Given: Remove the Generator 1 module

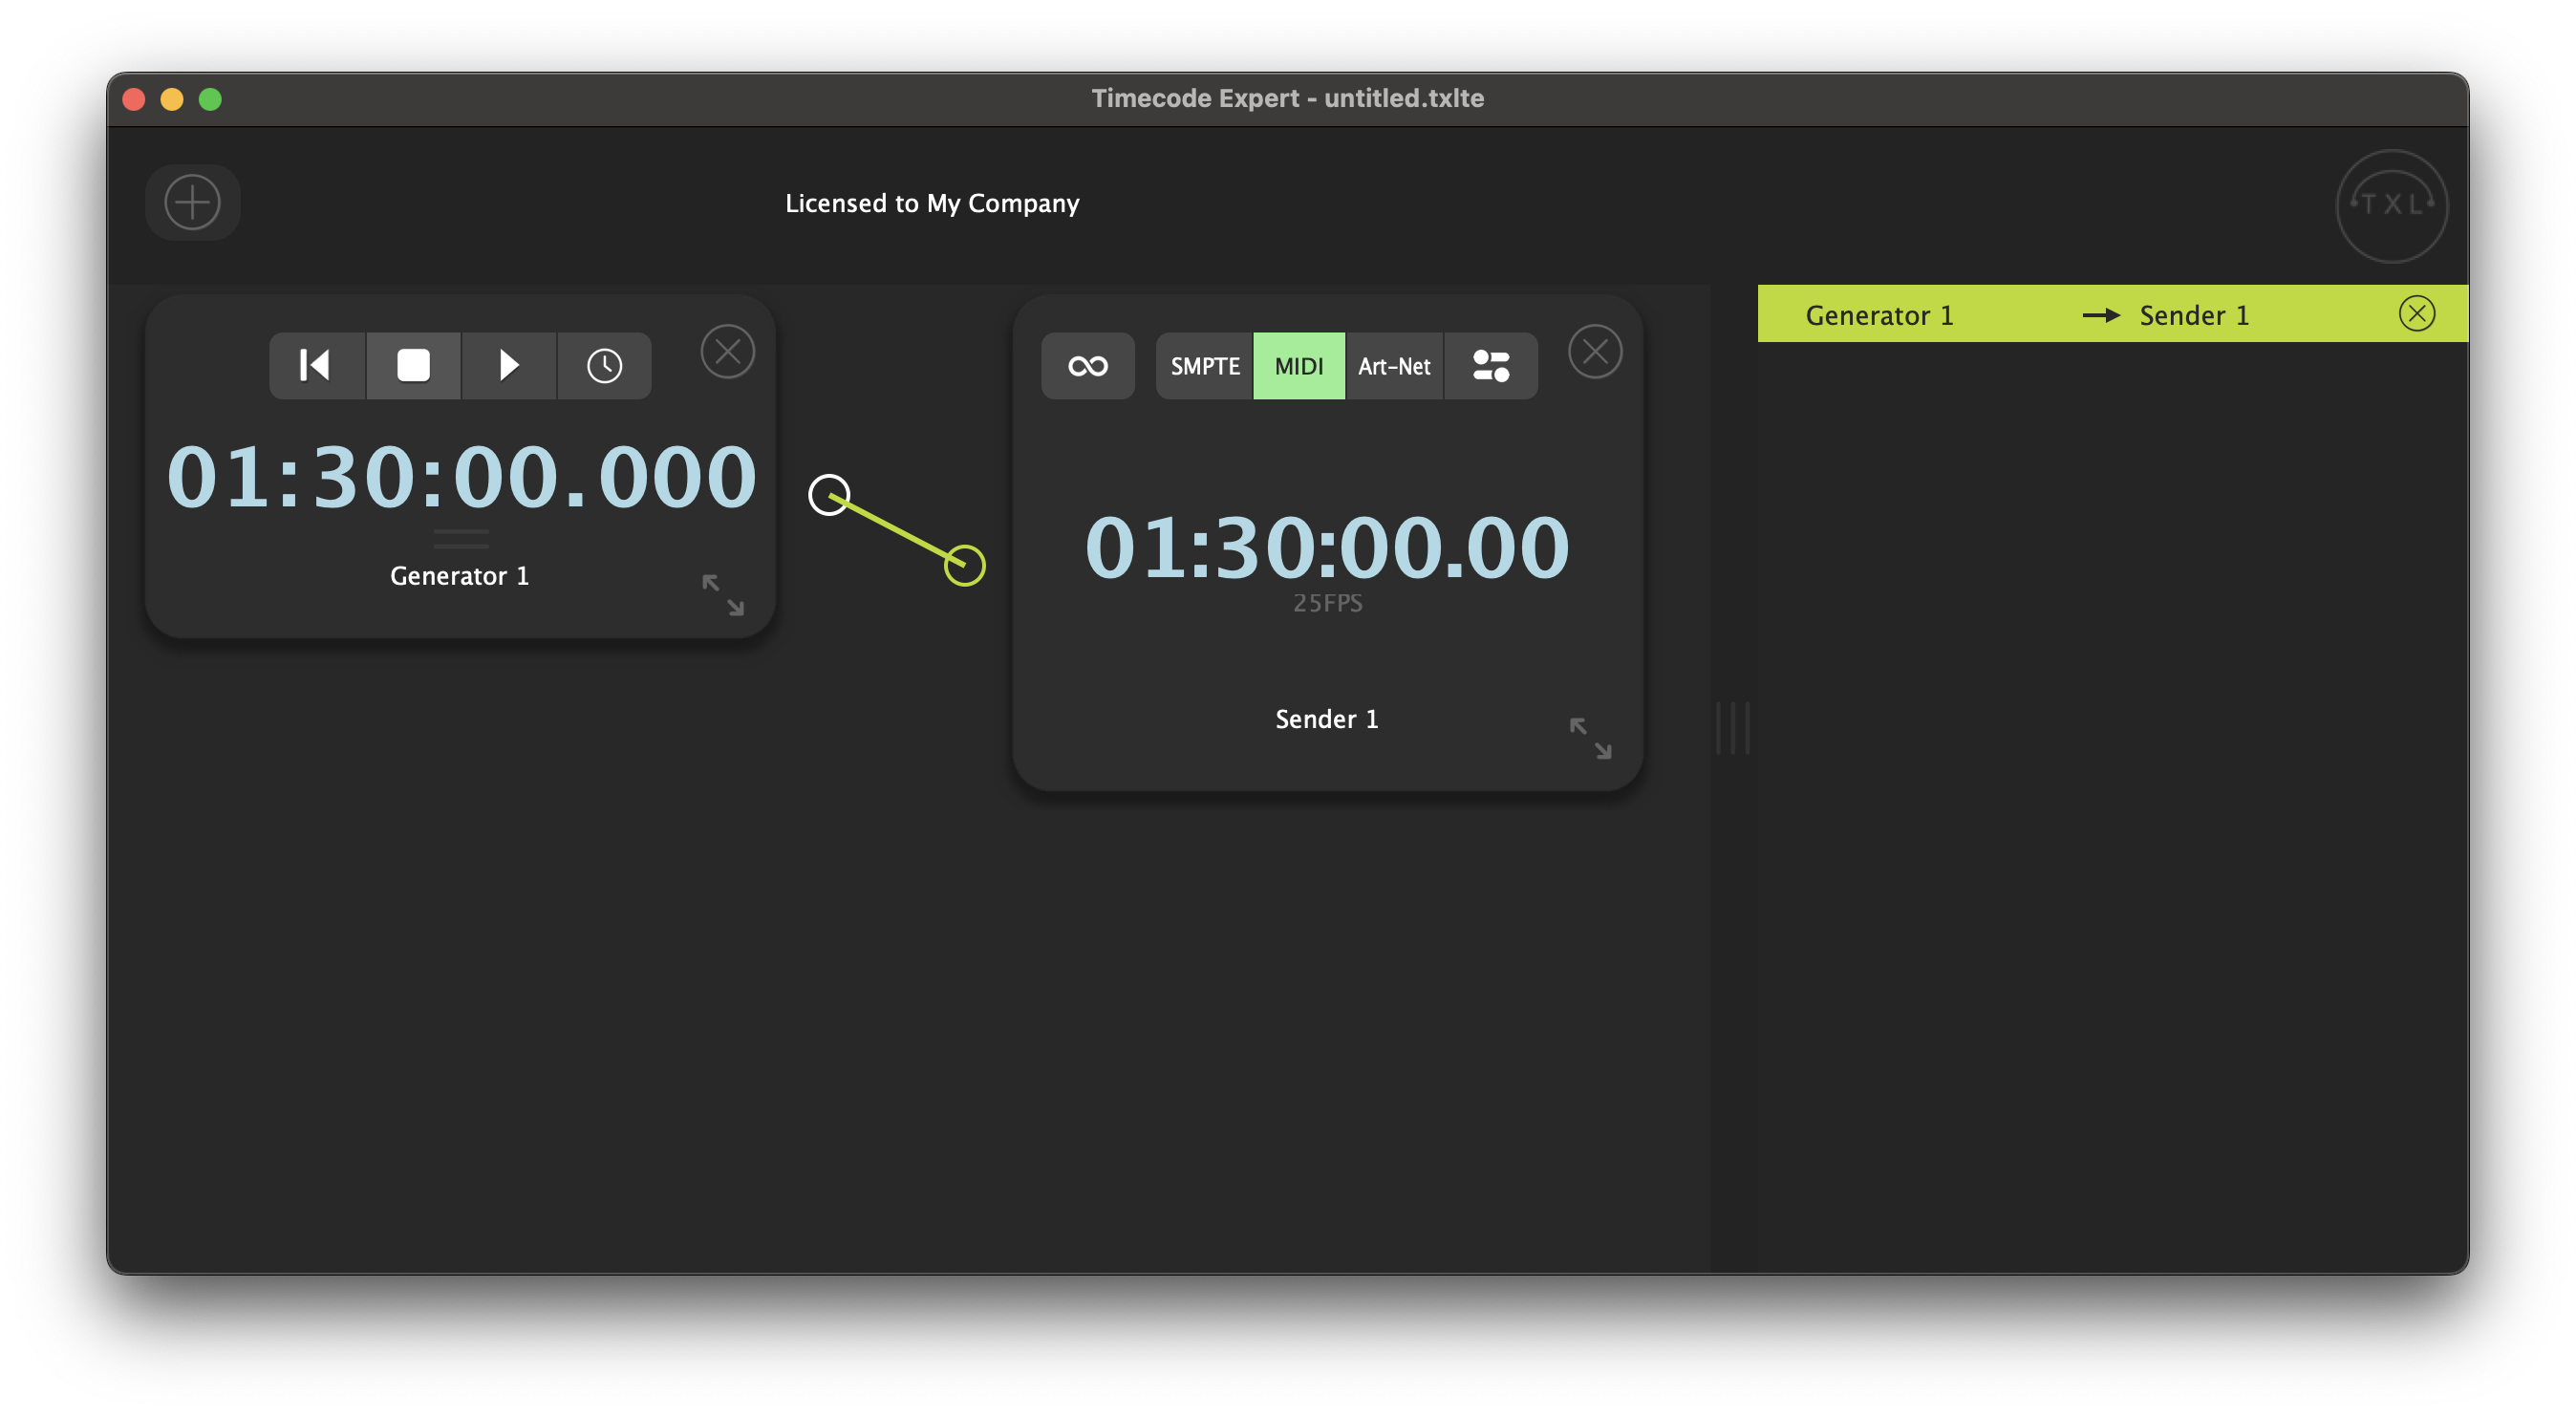Looking at the screenshot, I should point(727,351).
